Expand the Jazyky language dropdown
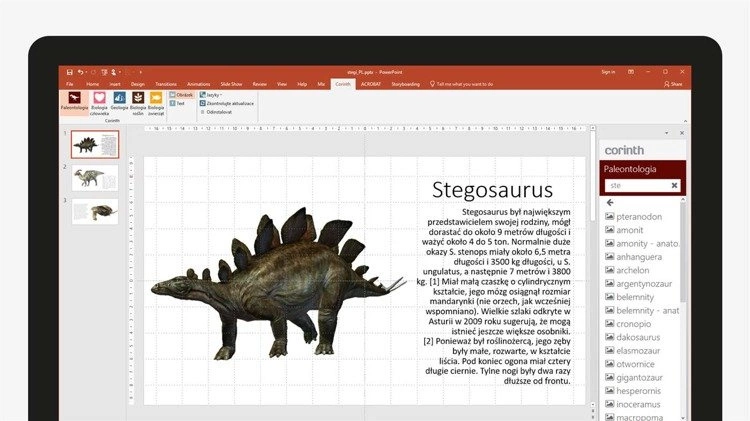The height and width of the screenshot is (421, 750). click(212, 94)
